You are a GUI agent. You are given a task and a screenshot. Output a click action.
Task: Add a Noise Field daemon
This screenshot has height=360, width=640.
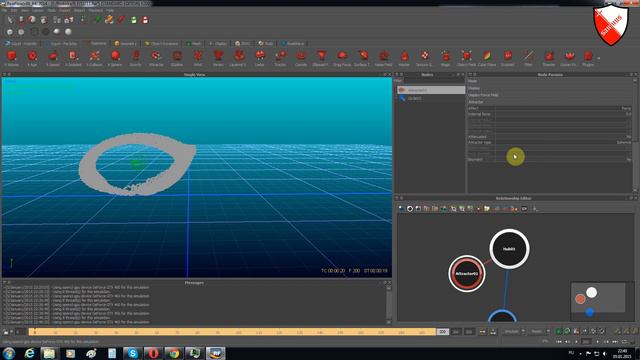[x=383, y=58]
